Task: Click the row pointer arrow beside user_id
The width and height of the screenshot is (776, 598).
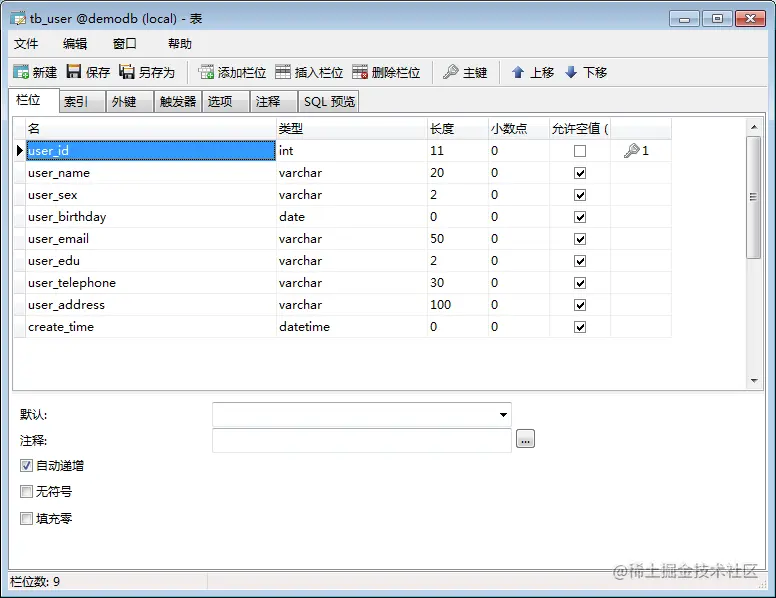Action: (x=19, y=150)
